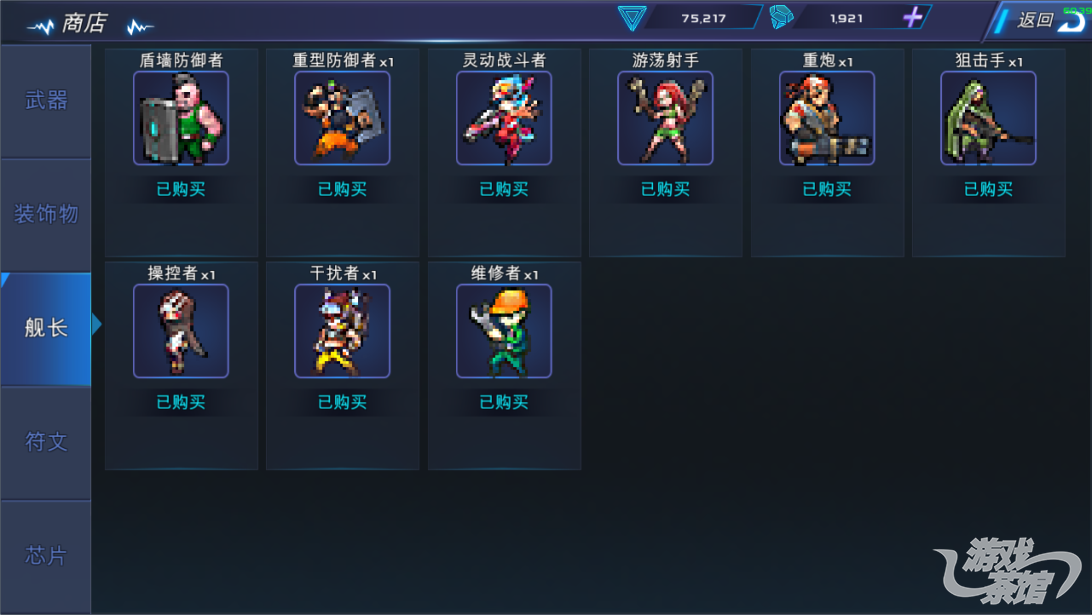Select the 盾墙防御者 captain portrait
The width and height of the screenshot is (1092, 615).
tap(181, 118)
